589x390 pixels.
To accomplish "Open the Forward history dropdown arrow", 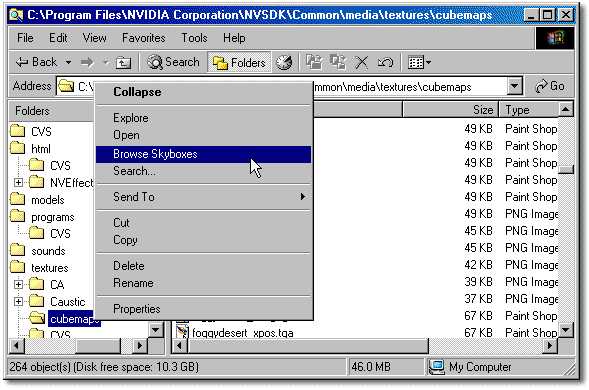I will pos(106,62).
